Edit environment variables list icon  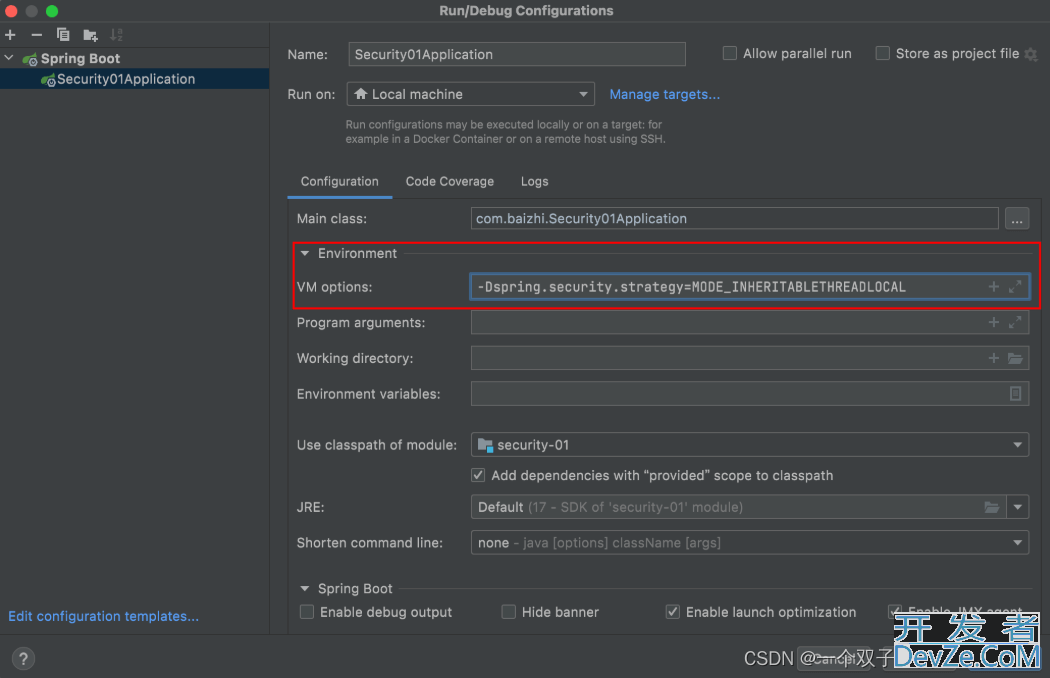point(1015,394)
